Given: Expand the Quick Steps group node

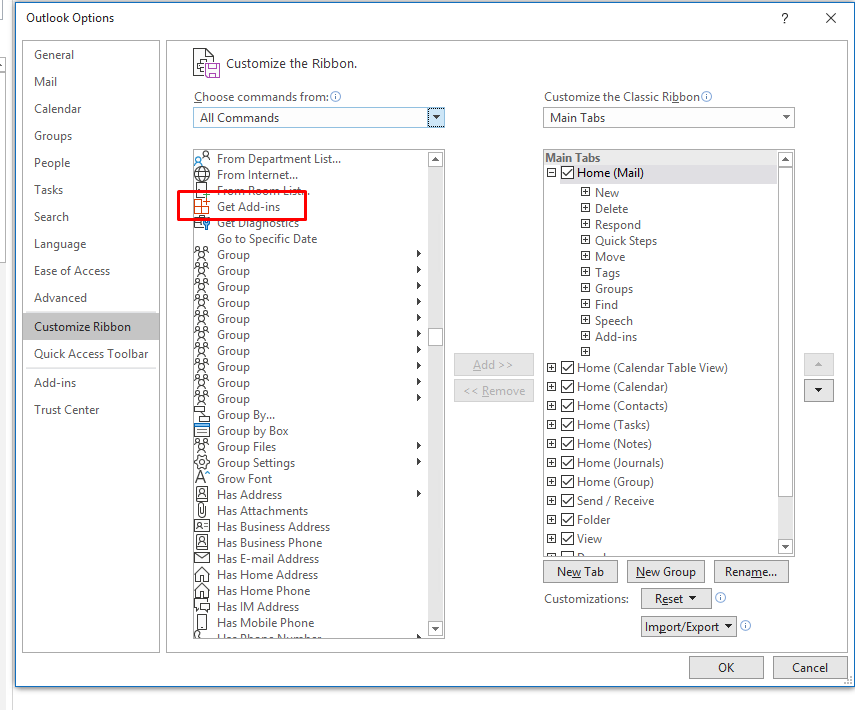Looking at the screenshot, I should coord(585,240).
